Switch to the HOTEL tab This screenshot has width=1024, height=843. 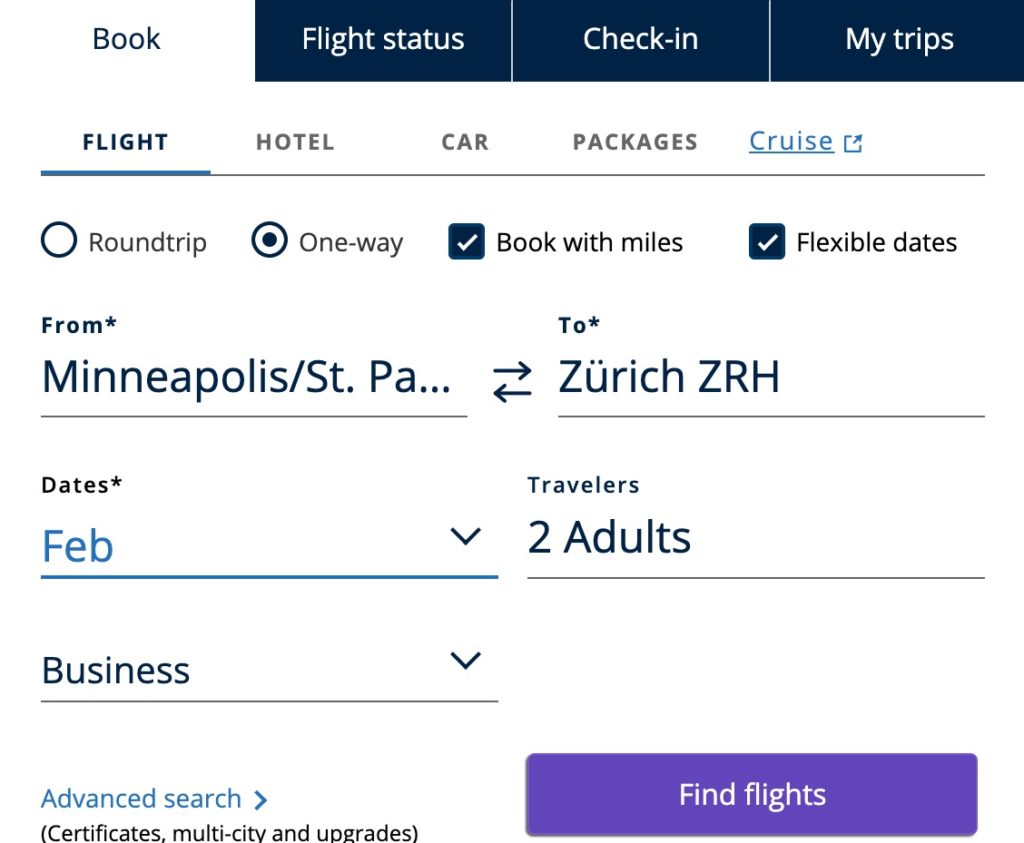coord(294,141)
